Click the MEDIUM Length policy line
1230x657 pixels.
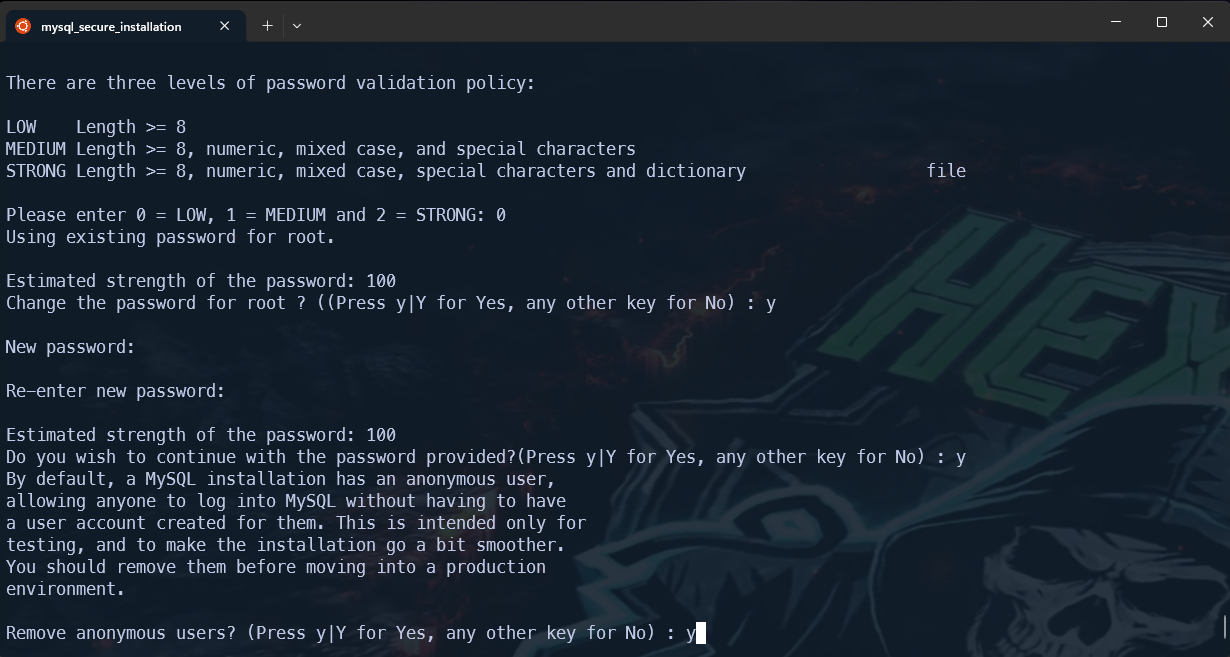[x=321, y=149]
